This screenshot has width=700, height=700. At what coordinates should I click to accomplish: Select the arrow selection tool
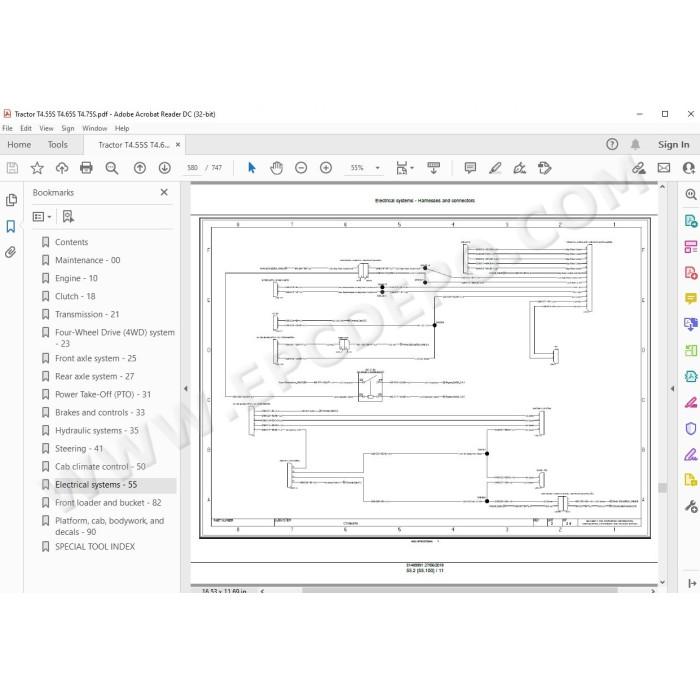(x=252, y=168)
